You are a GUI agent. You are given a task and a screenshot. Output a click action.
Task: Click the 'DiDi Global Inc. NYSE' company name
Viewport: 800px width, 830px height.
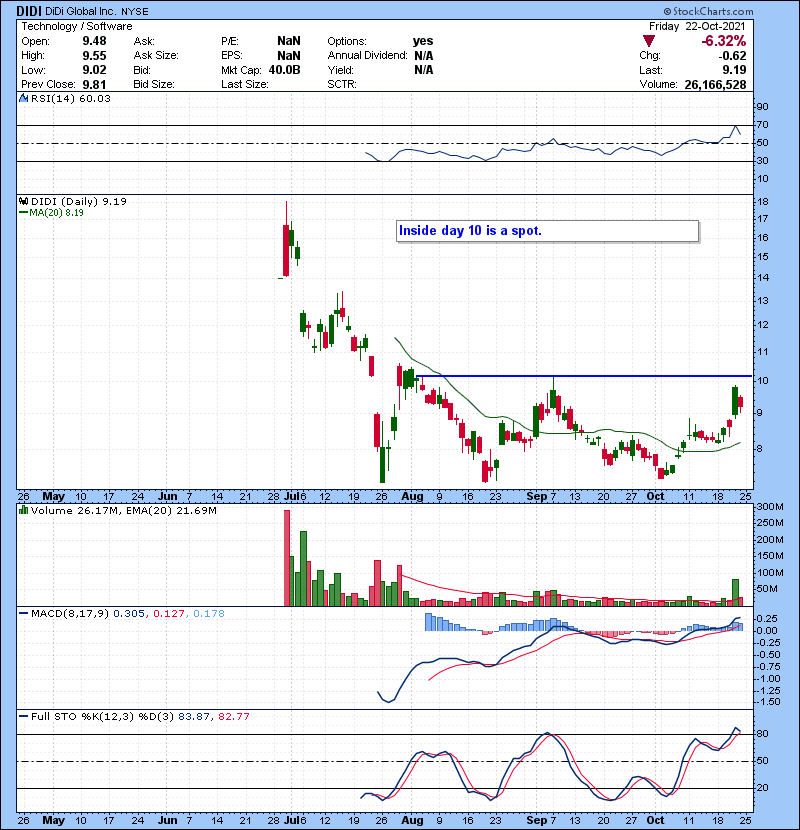tap(96, 12)
